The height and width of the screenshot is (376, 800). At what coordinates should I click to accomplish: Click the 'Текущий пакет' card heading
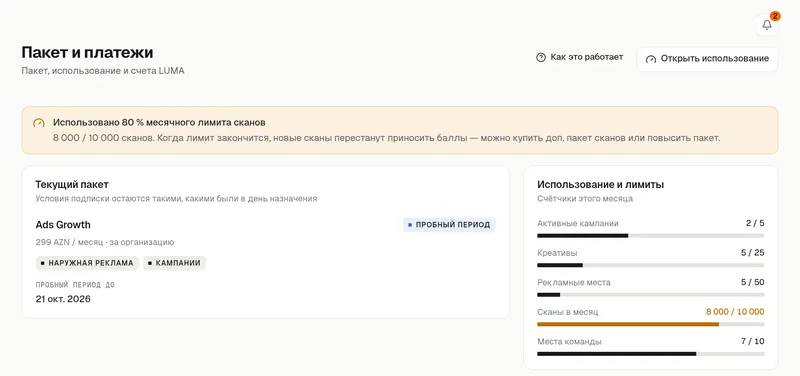pyautogui.click(x=72, y=185)
